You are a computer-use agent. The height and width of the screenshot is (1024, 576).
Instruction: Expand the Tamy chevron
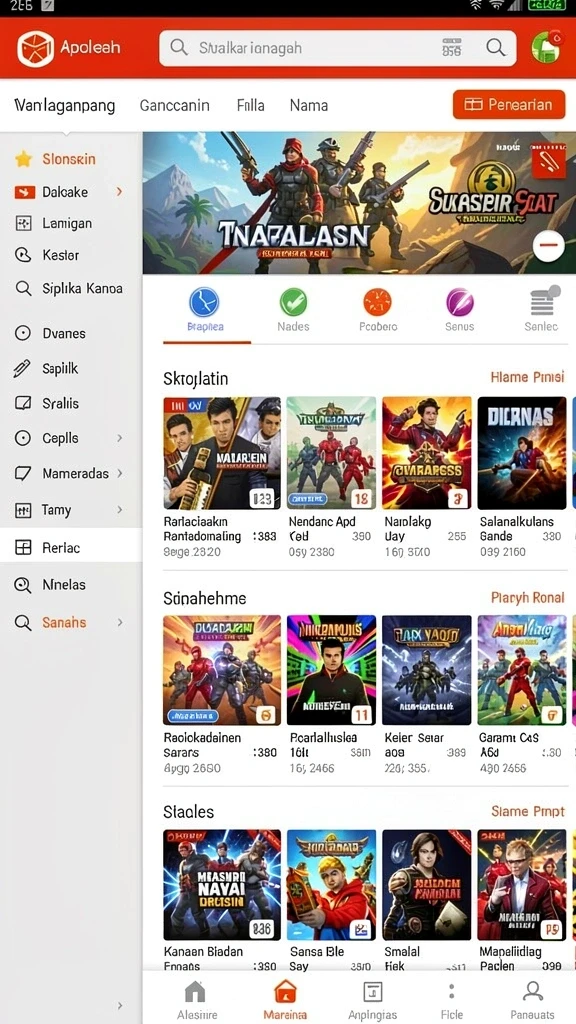tap(120, 509)
